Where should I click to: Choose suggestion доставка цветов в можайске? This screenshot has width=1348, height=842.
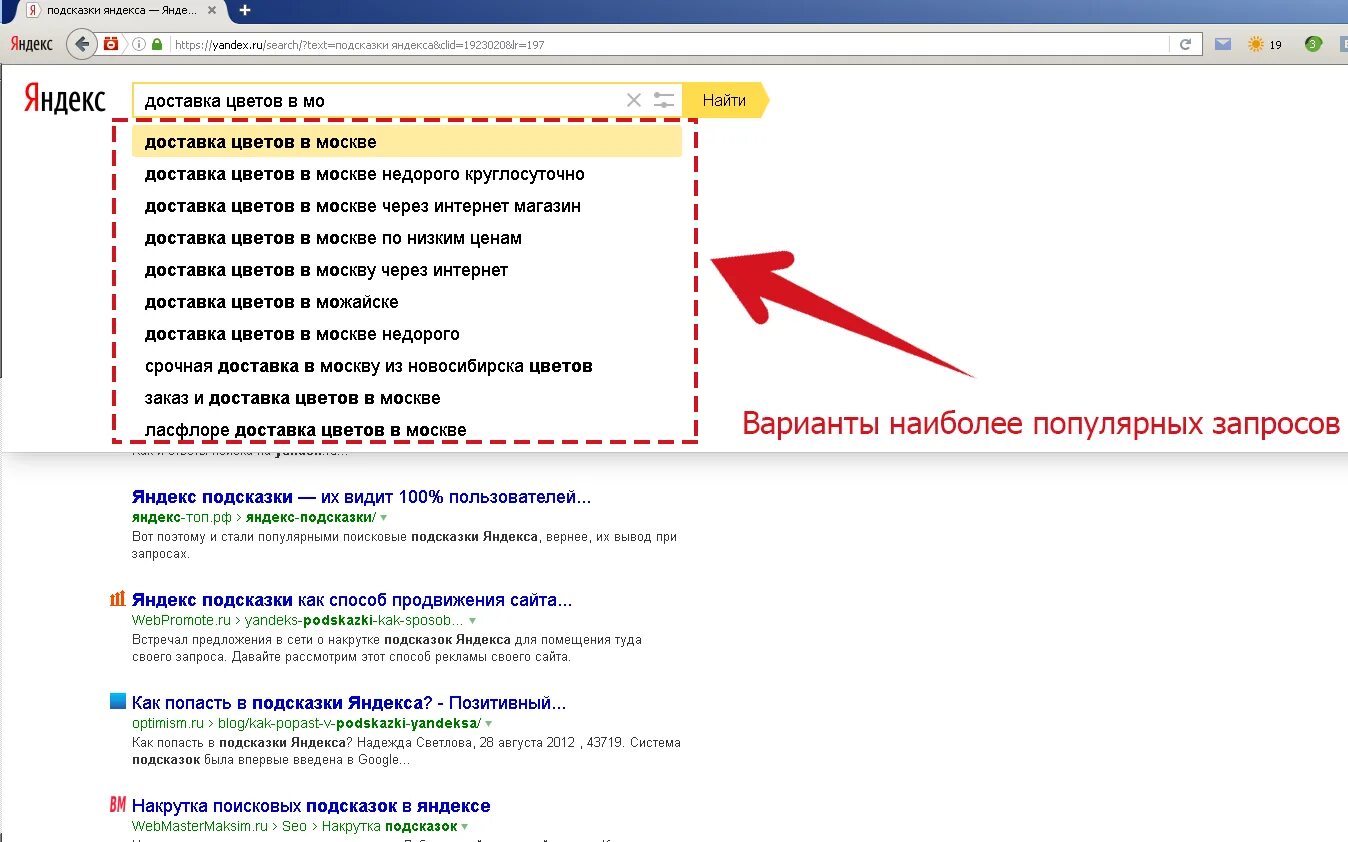coord(407,302)
